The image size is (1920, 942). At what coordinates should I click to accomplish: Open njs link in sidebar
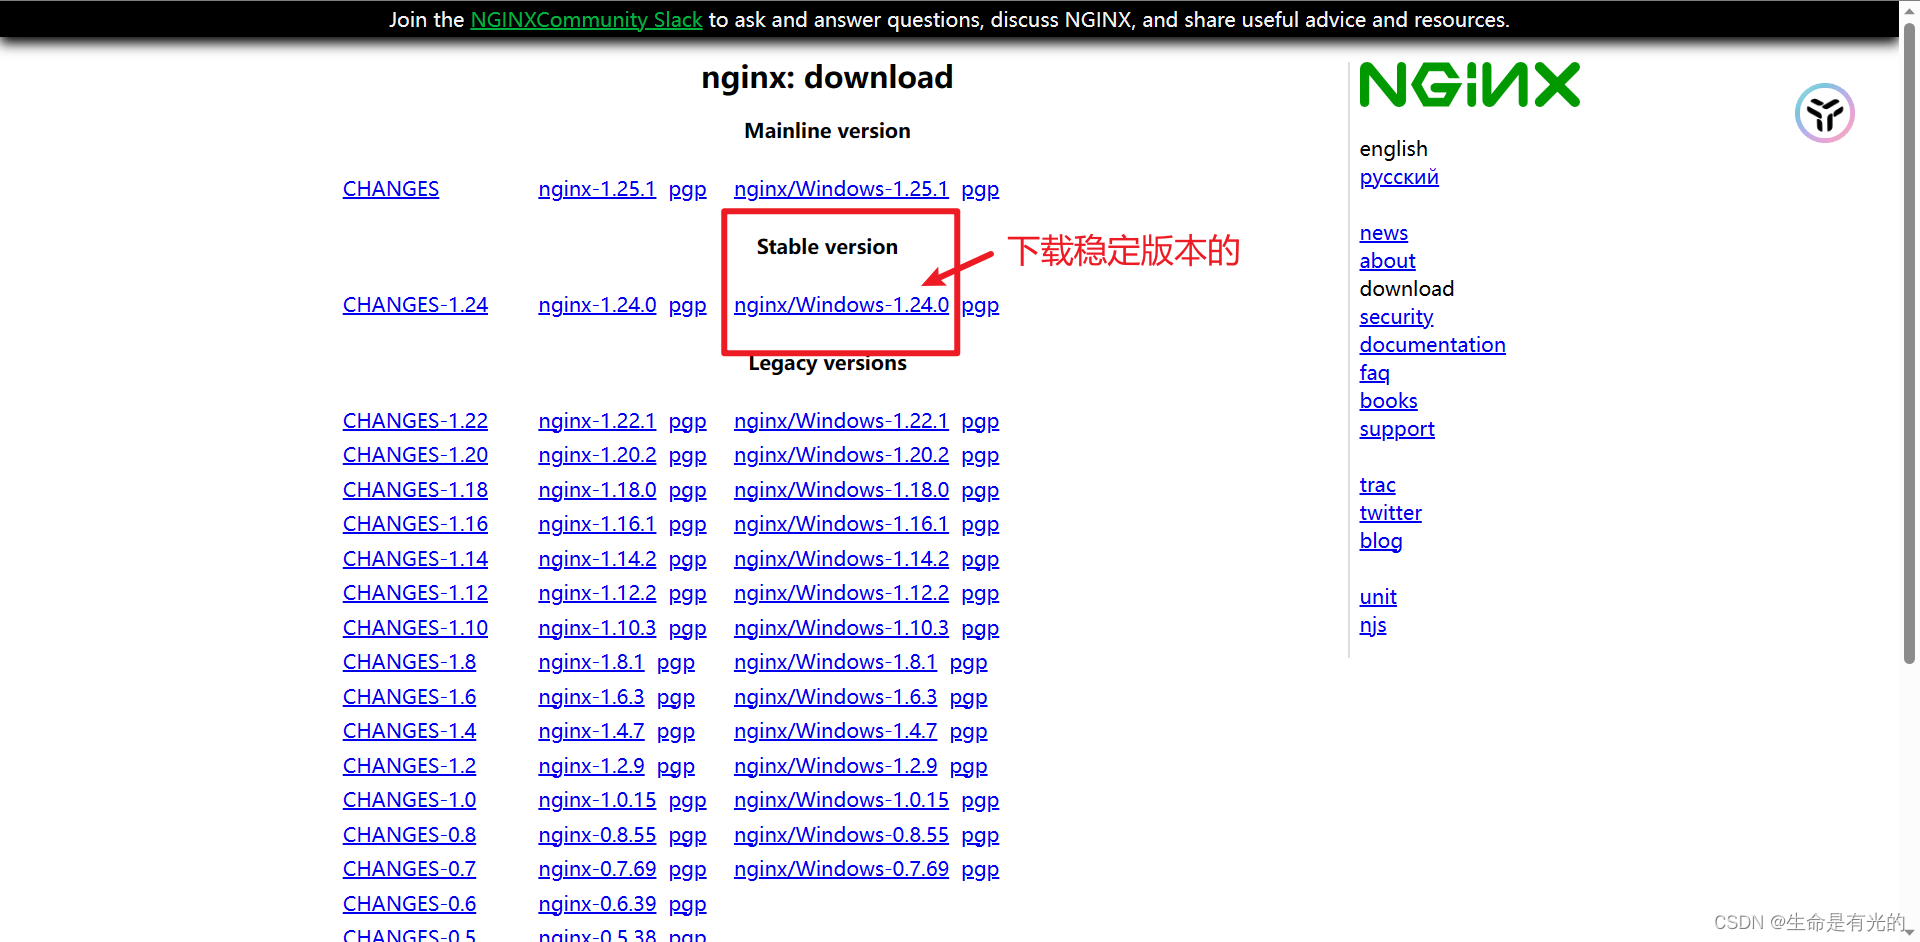(x=1372, y=625)
